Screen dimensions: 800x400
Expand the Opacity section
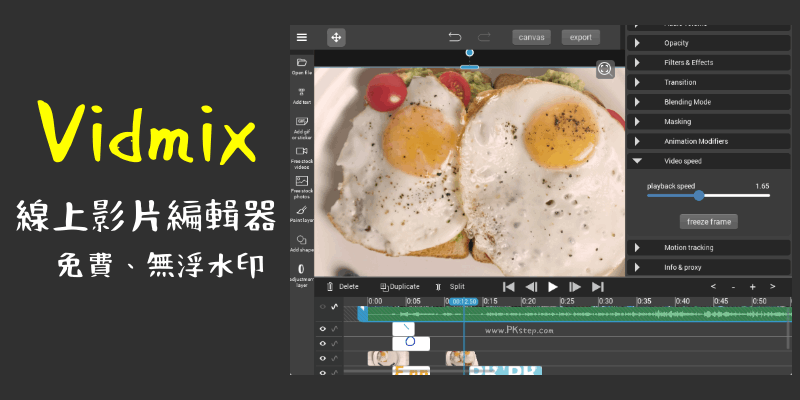tap(709, 43)
